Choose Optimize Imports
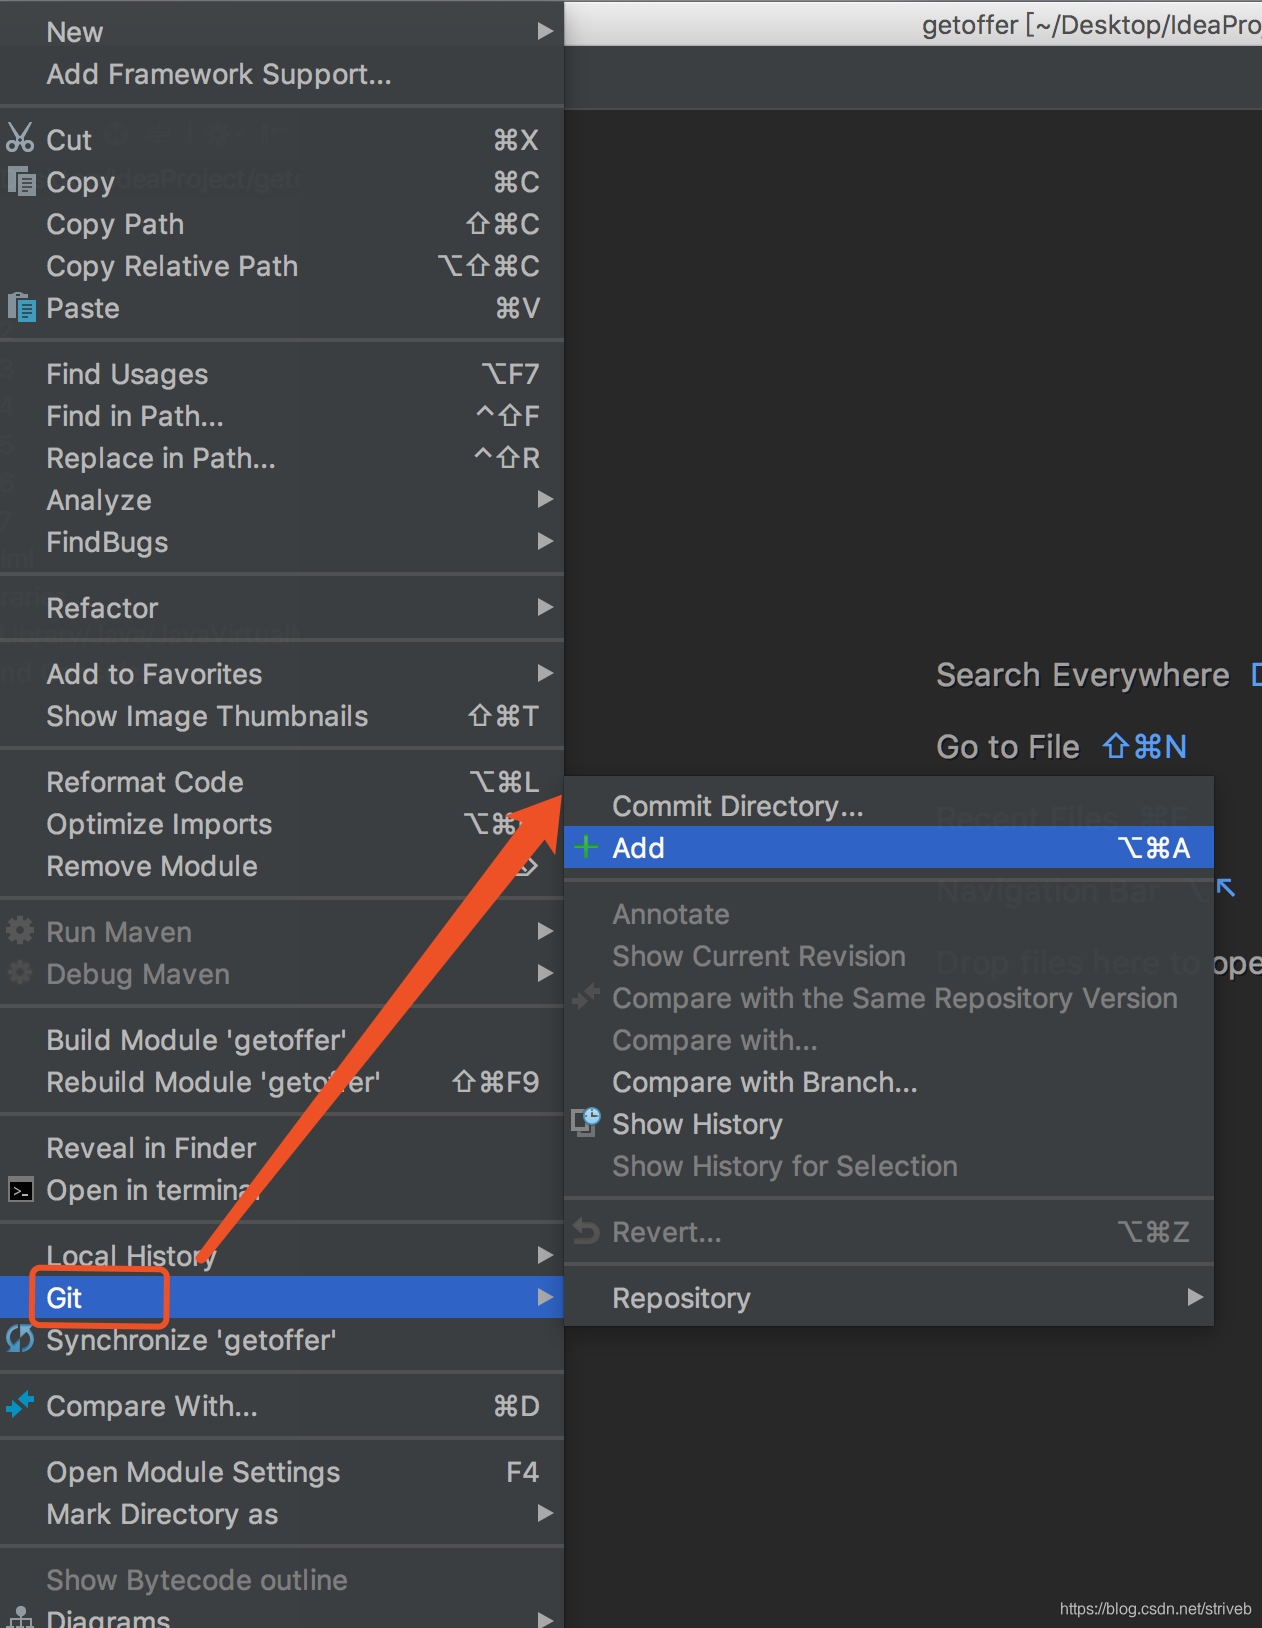Image resolution: width=1262 pixels, height=1628 pixels. (282, 824)
